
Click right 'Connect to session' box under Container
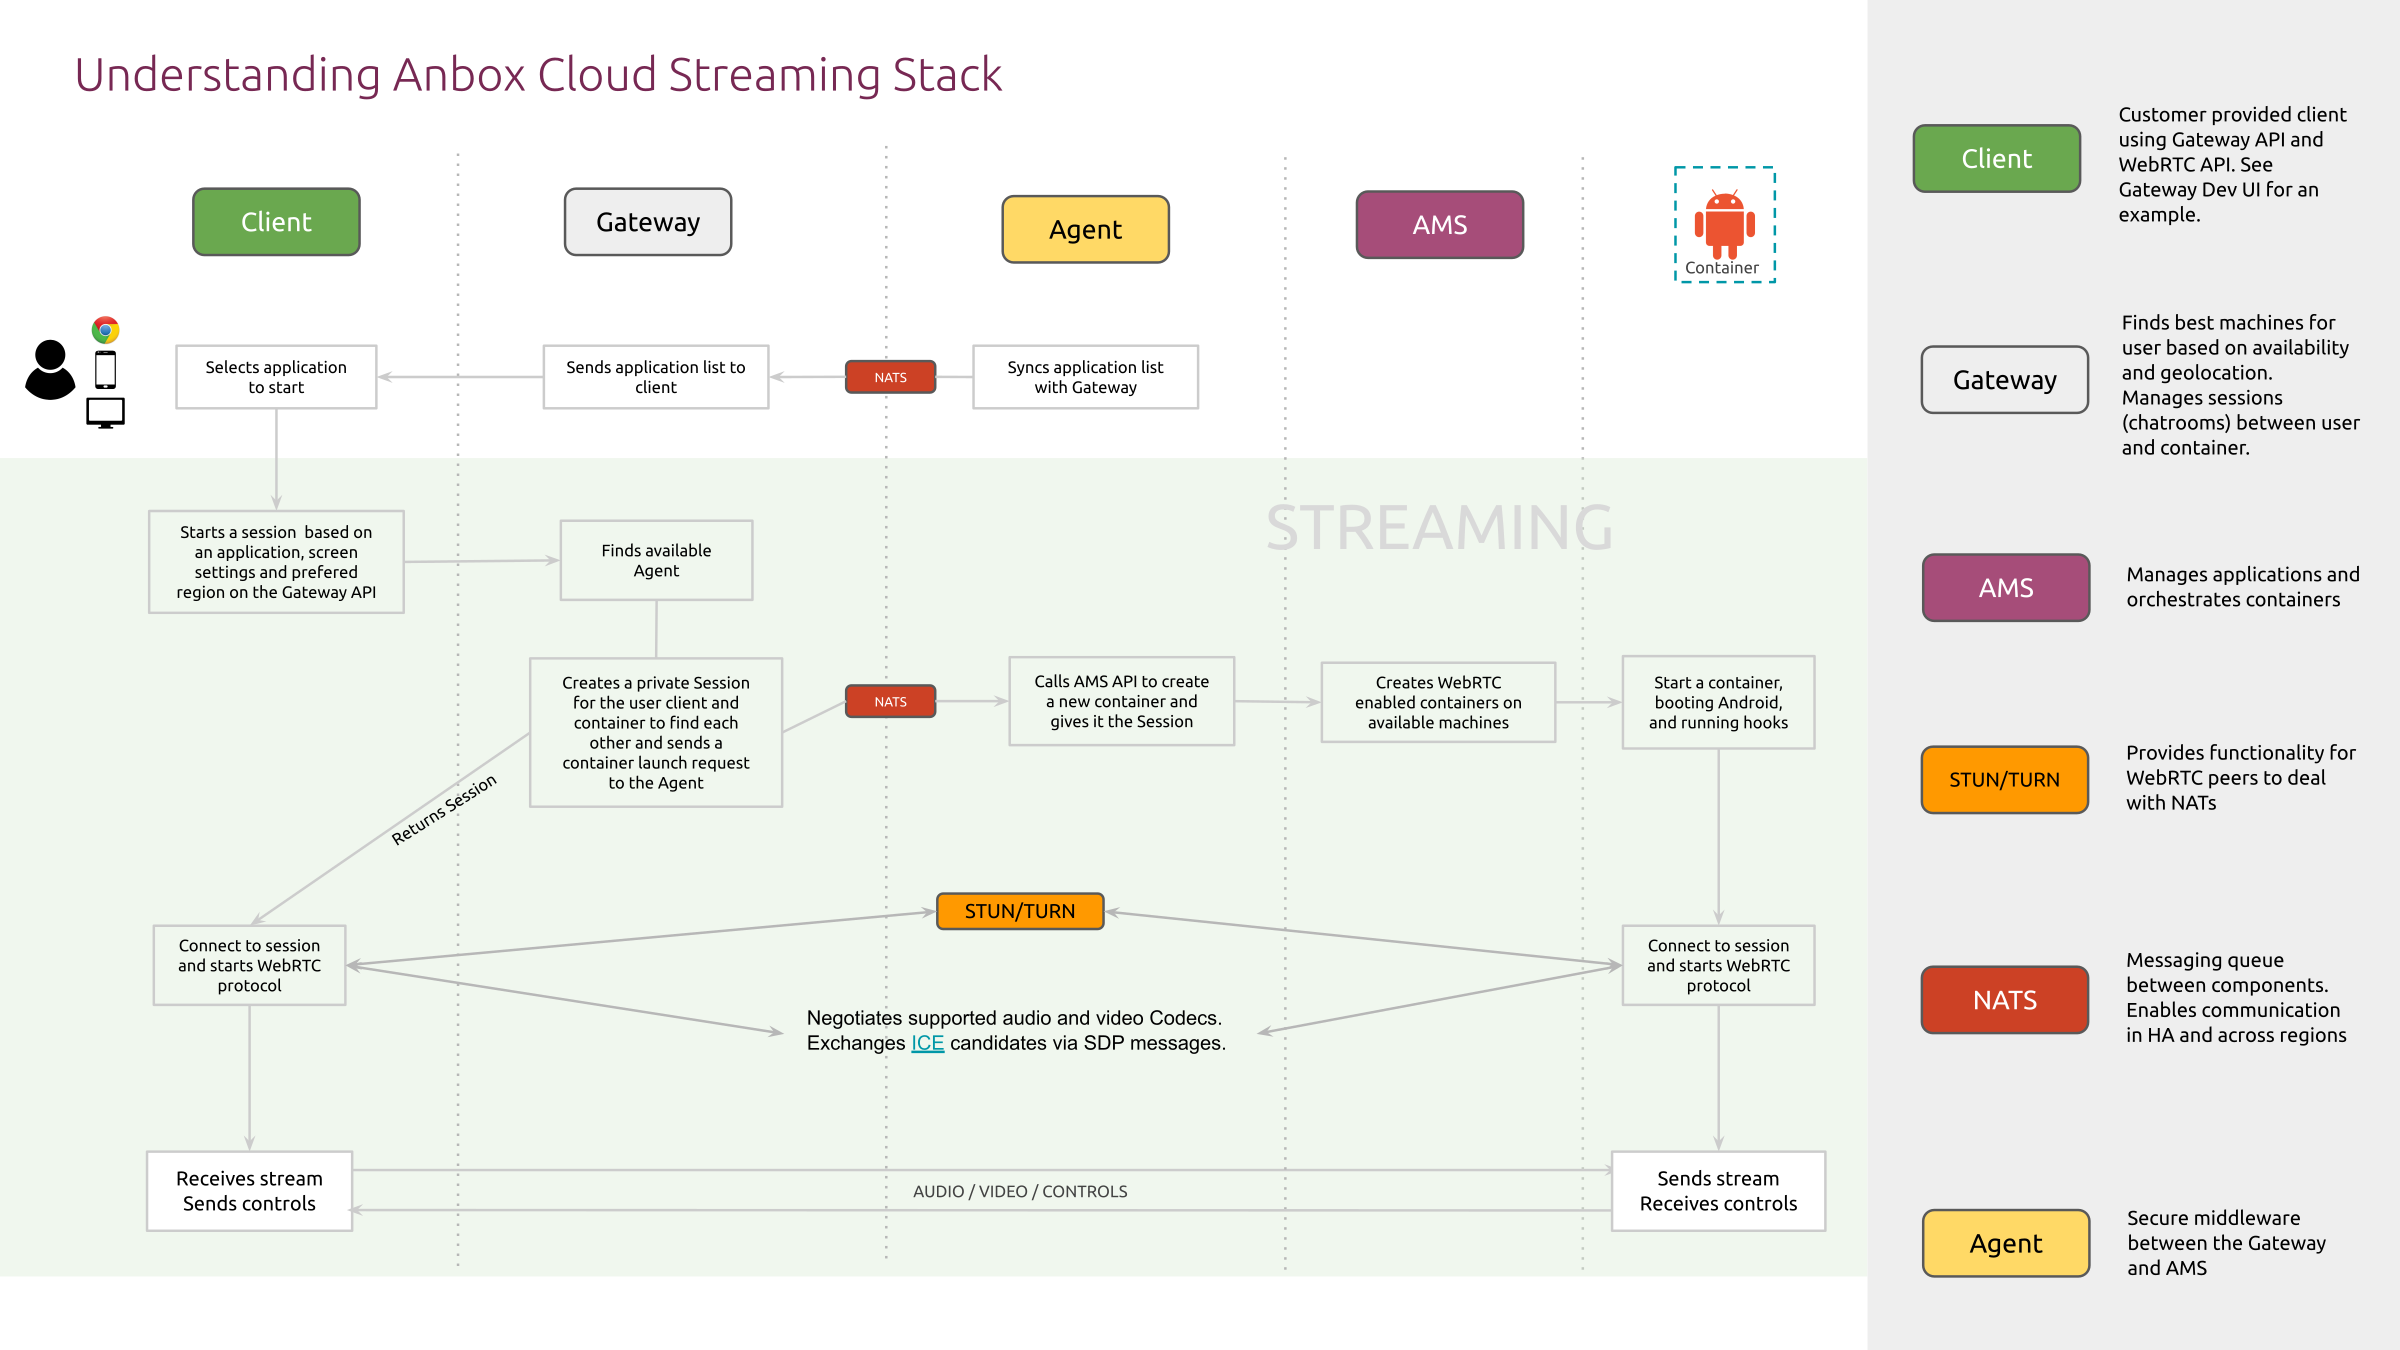click(1718, 965)
